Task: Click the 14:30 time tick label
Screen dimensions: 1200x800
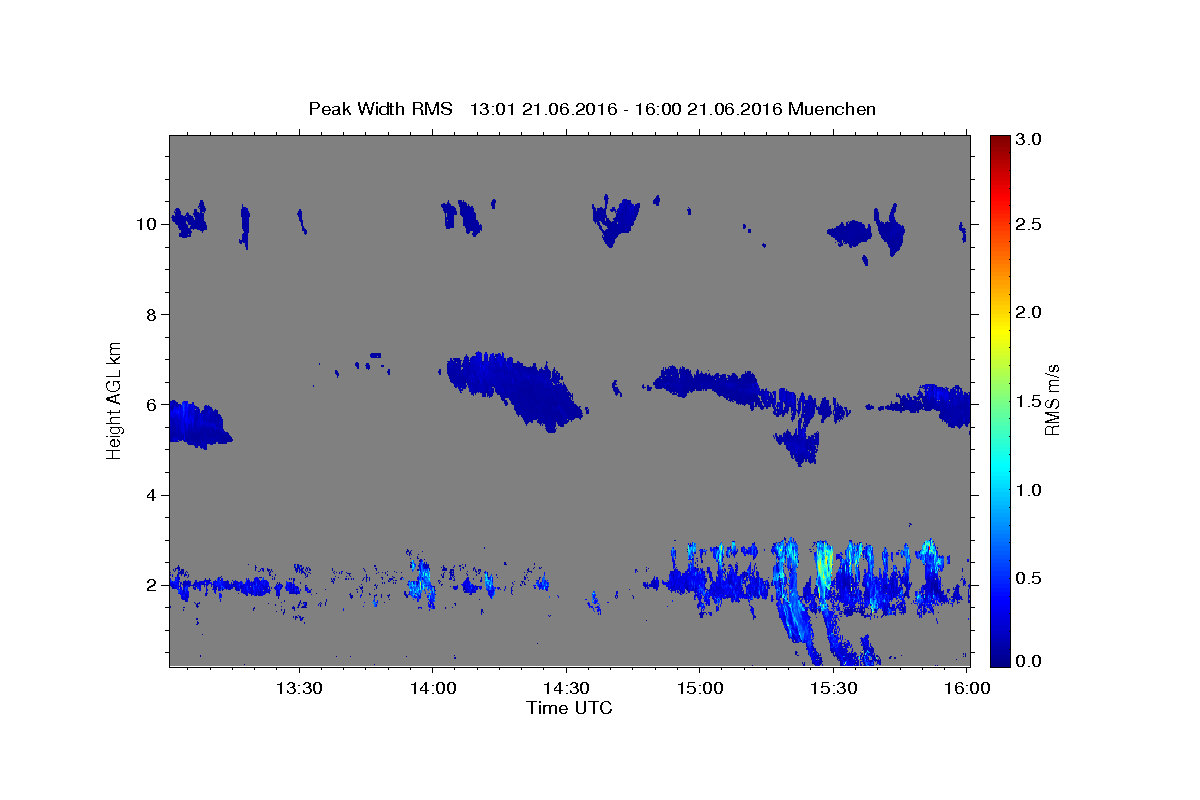Action: 566,689
